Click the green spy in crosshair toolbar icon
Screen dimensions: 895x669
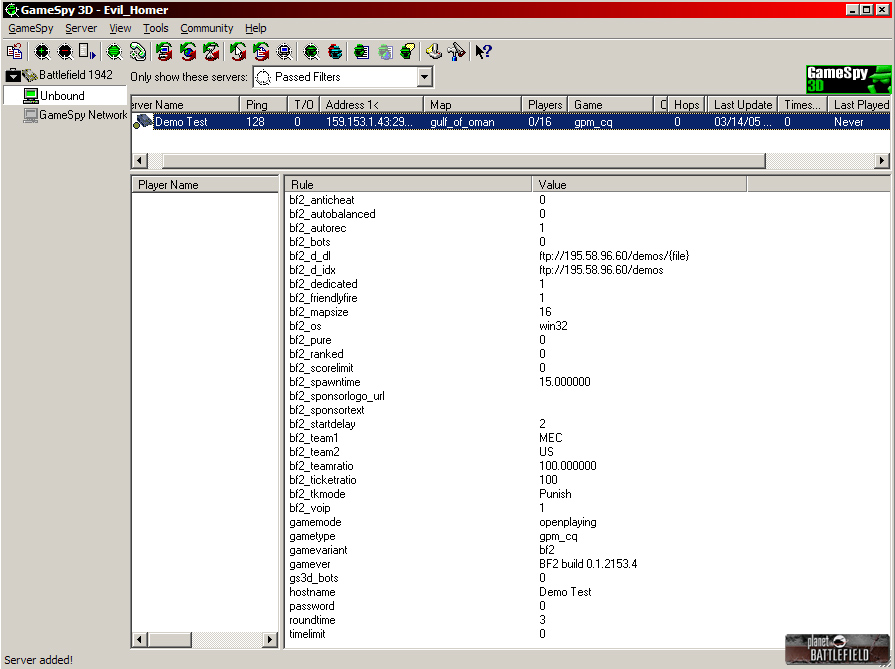311,52
